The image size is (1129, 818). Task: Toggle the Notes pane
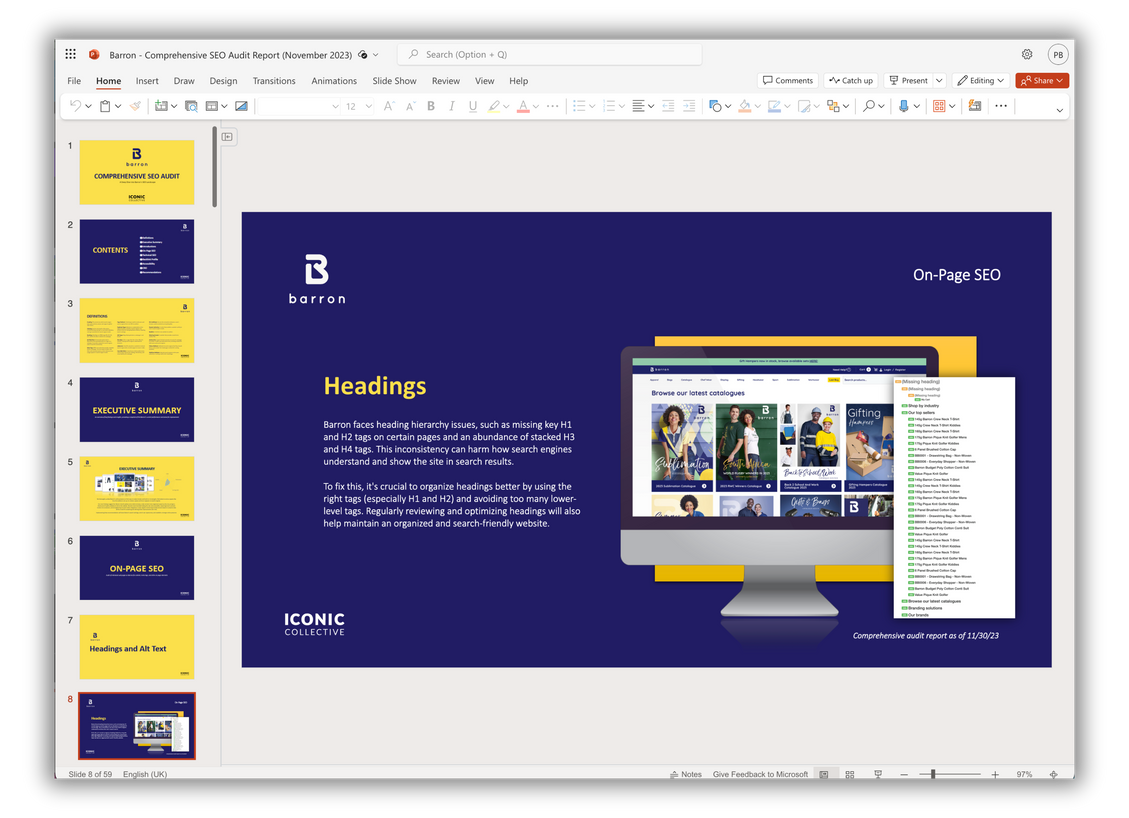[x=685, y=774]
